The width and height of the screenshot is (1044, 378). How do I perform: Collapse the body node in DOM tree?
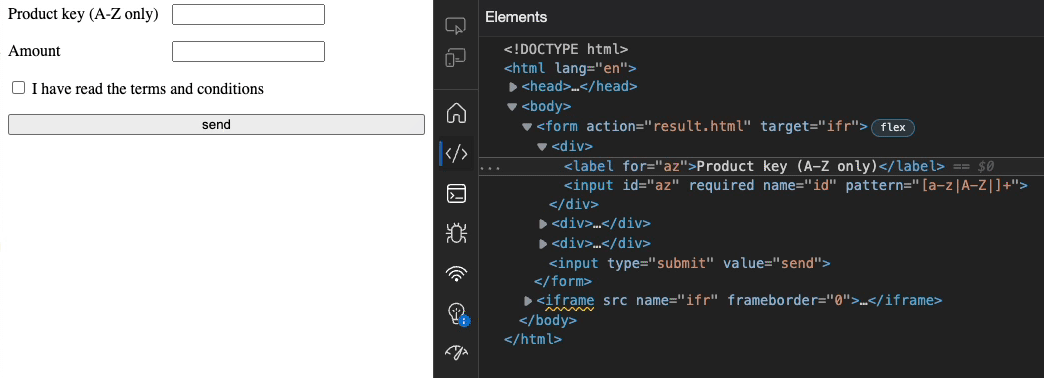(512, 106)
